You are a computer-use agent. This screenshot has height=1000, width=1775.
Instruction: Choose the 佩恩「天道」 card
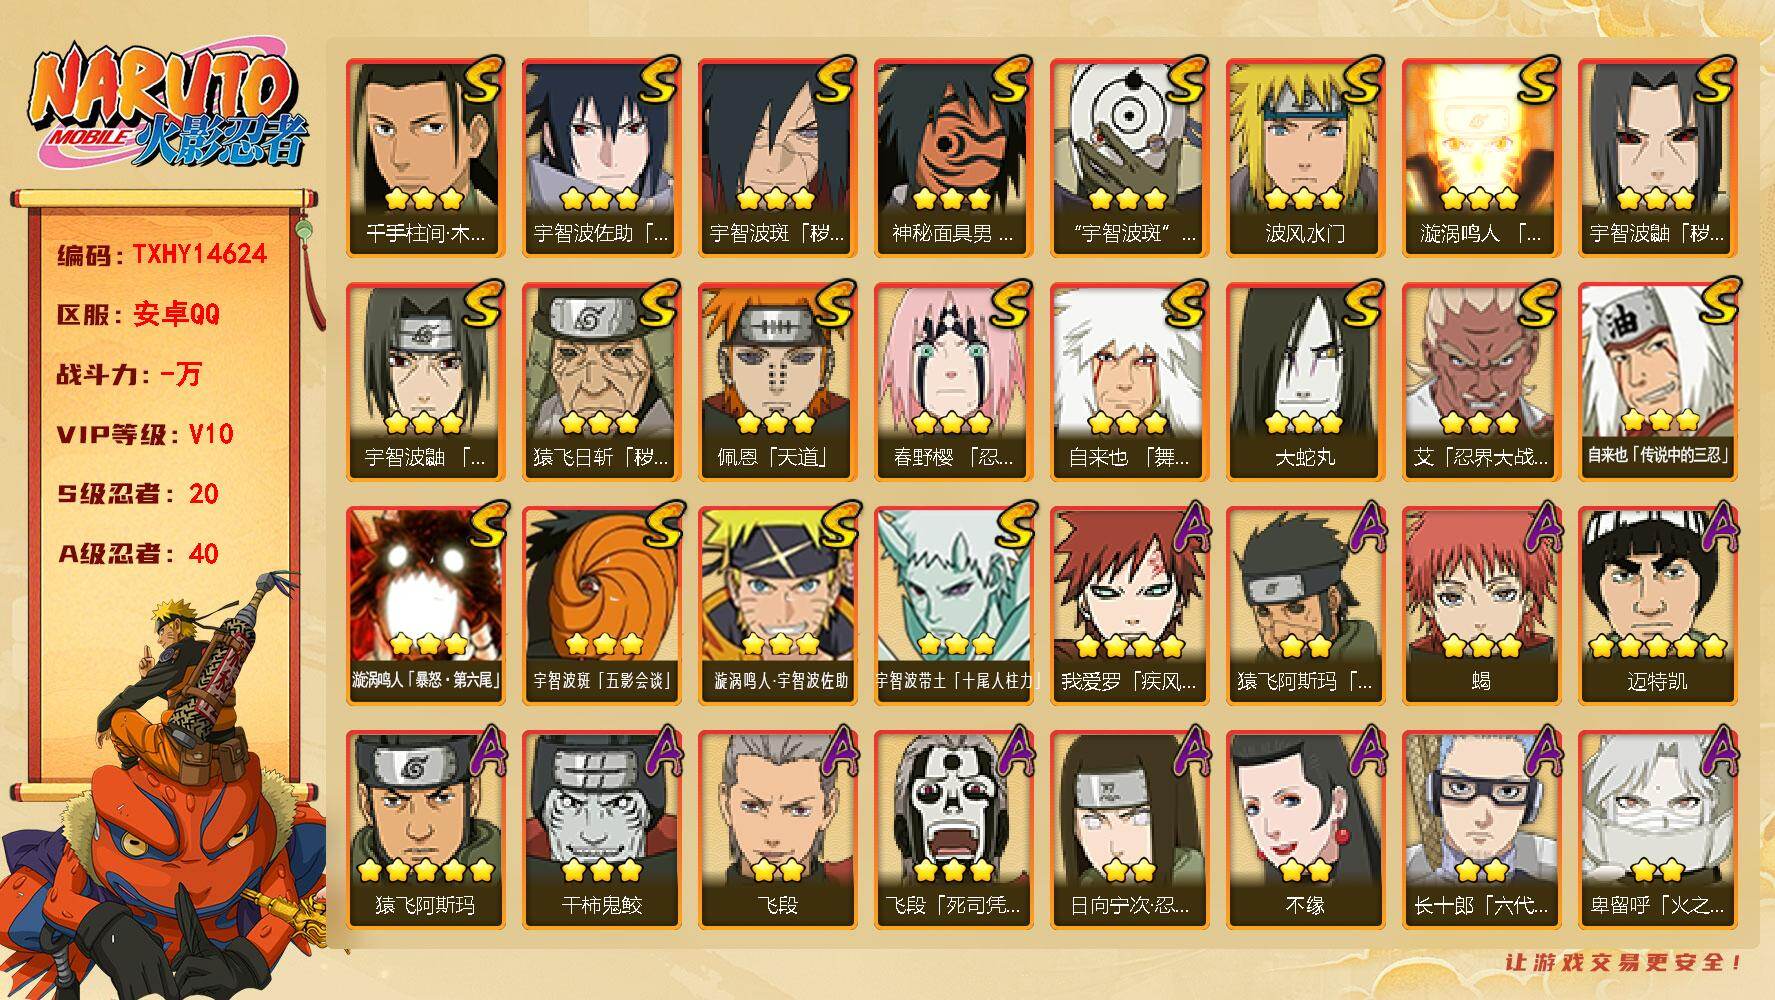[x=776, y=381]
